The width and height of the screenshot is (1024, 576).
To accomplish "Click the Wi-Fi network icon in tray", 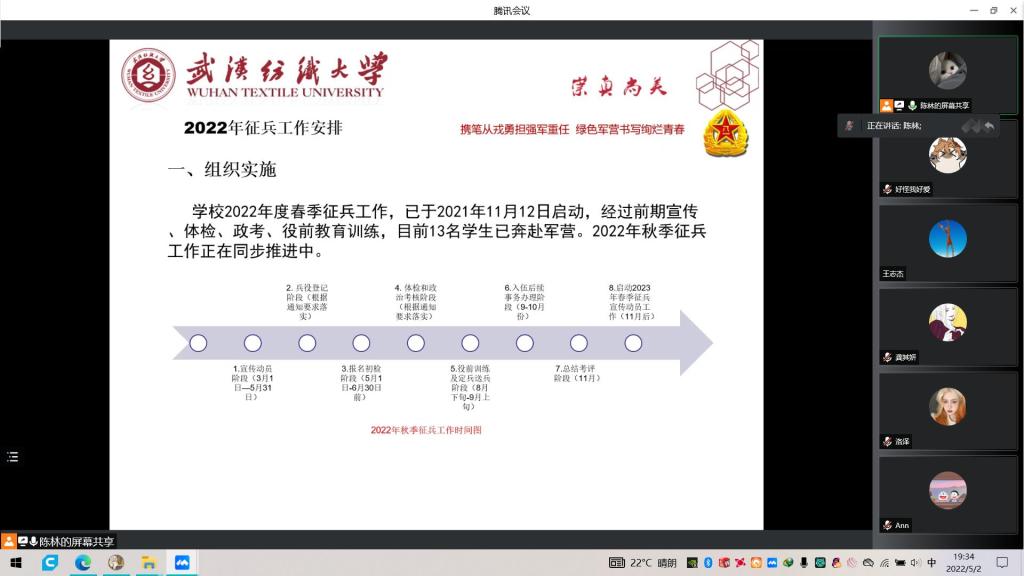I will (884, 563).
